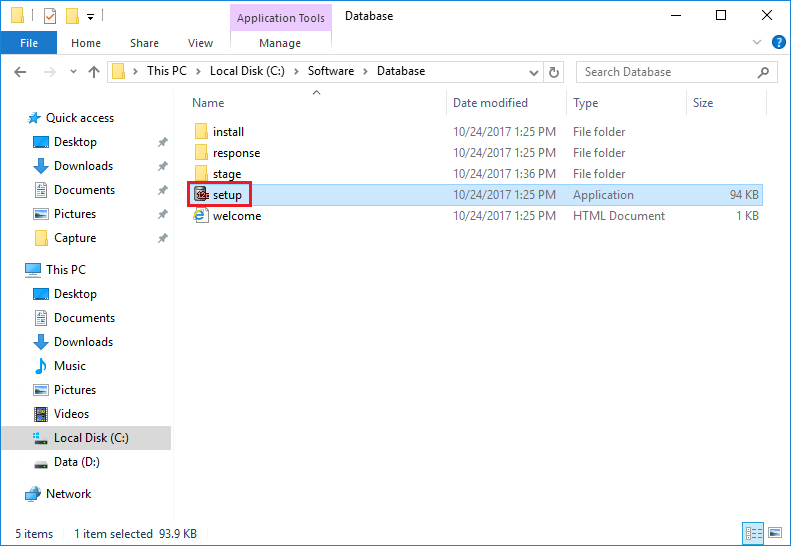Select This PC in navigation pane
Screen dimensions: 791x546
66,270
